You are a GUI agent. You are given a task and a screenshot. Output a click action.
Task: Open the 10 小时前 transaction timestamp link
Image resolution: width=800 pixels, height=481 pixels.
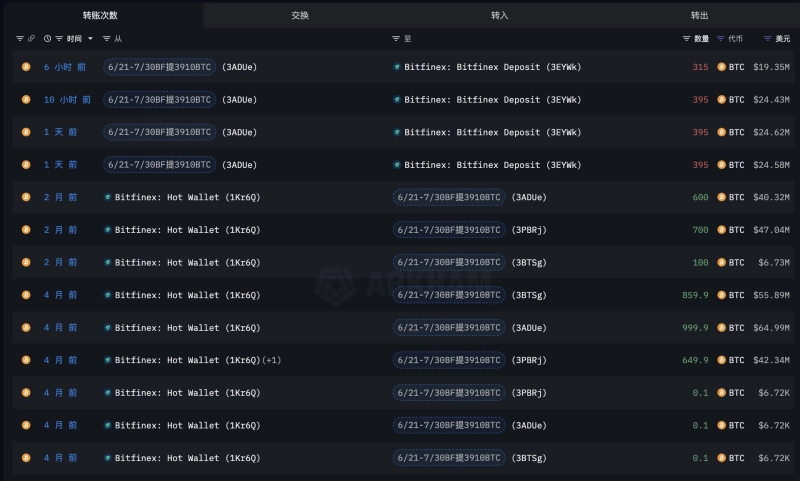pos(67,100)
